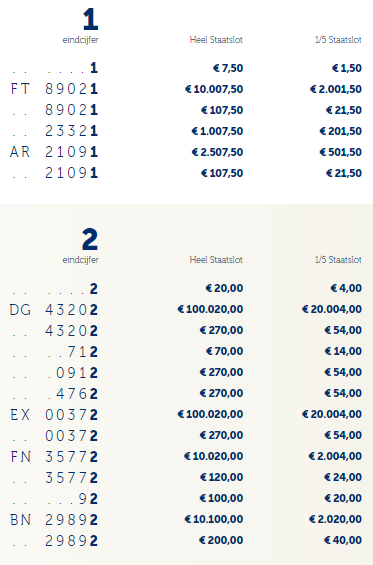This screenshot has width=373, height=565.
Task: Select lot number AR 21091
Action: click(x=54, y=152)
